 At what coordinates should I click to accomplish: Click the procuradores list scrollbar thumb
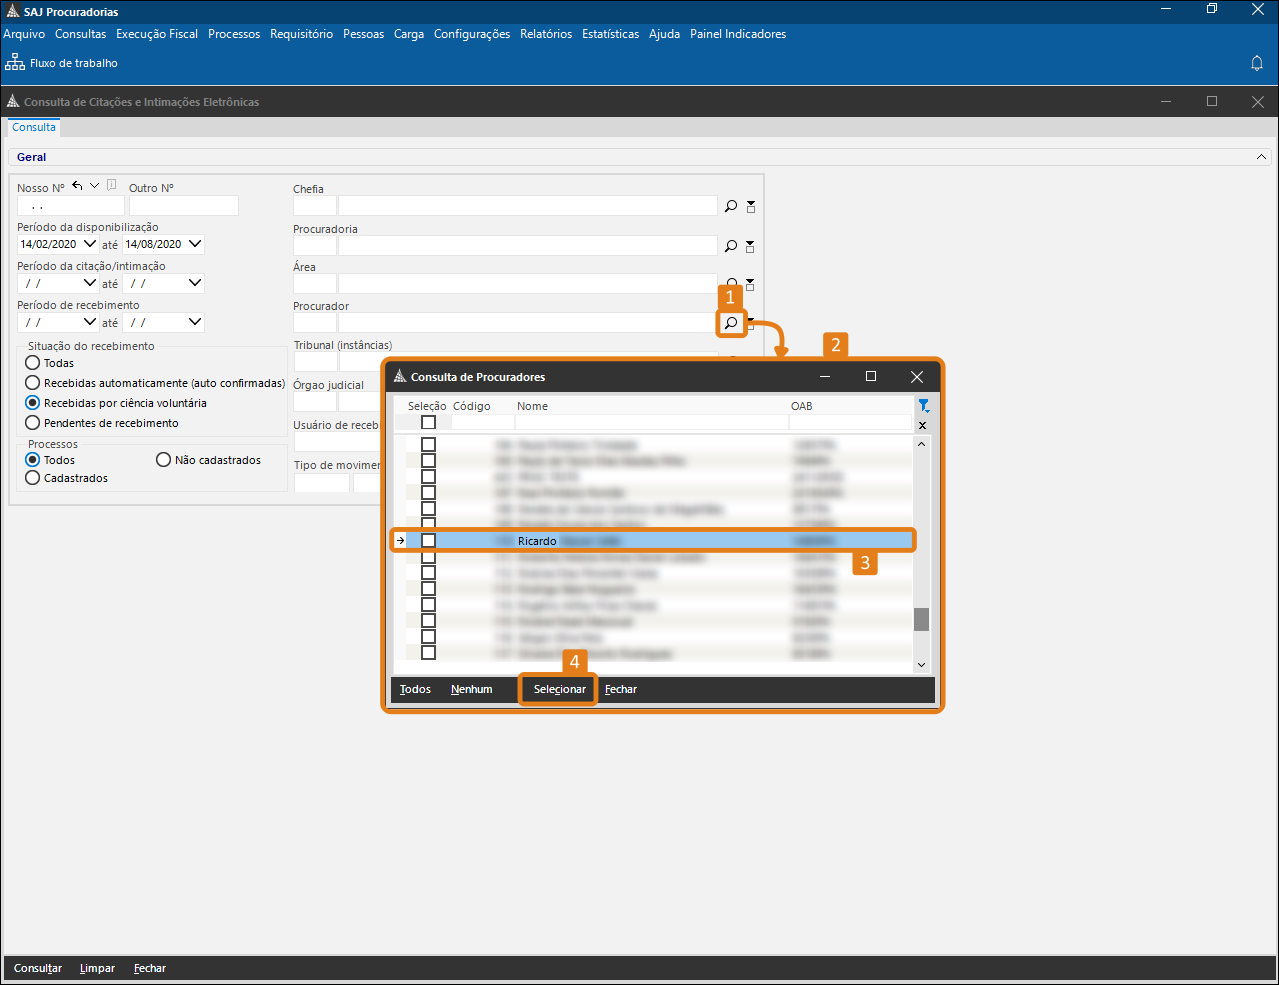[921, 619]
